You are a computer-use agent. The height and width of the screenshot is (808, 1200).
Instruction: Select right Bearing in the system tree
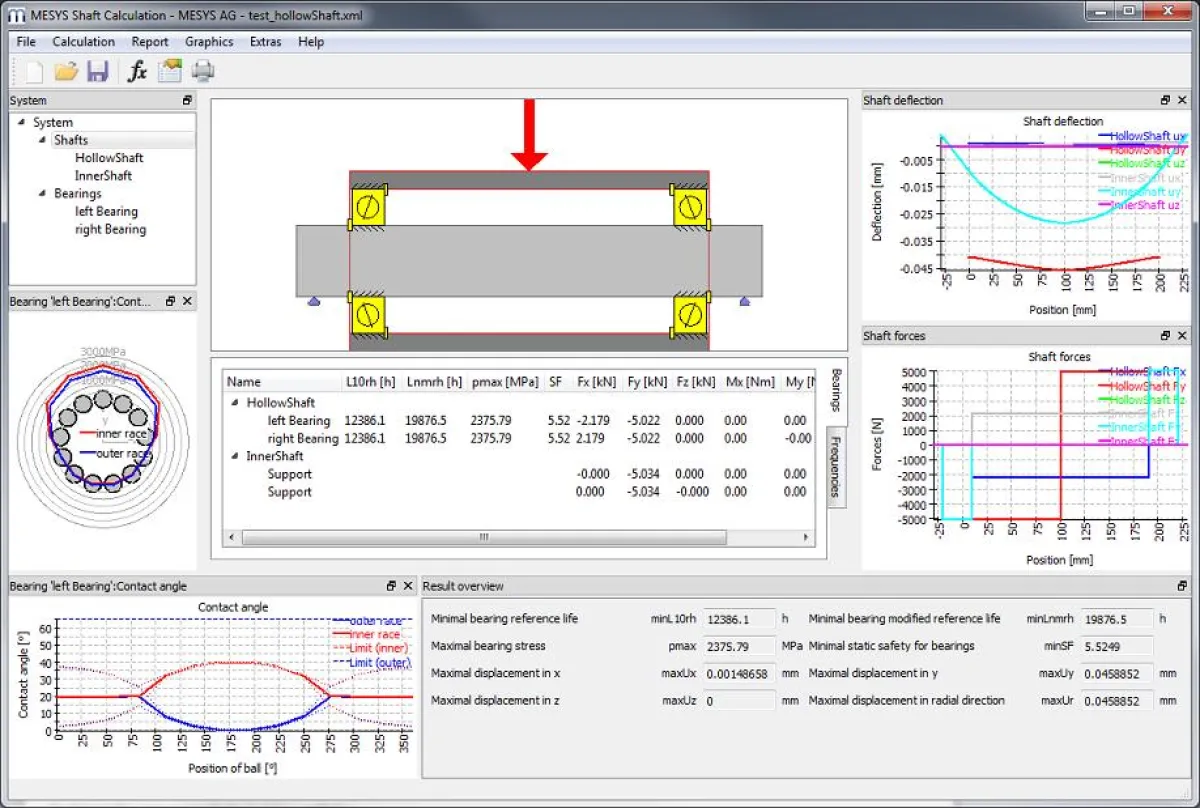(110, 230)
